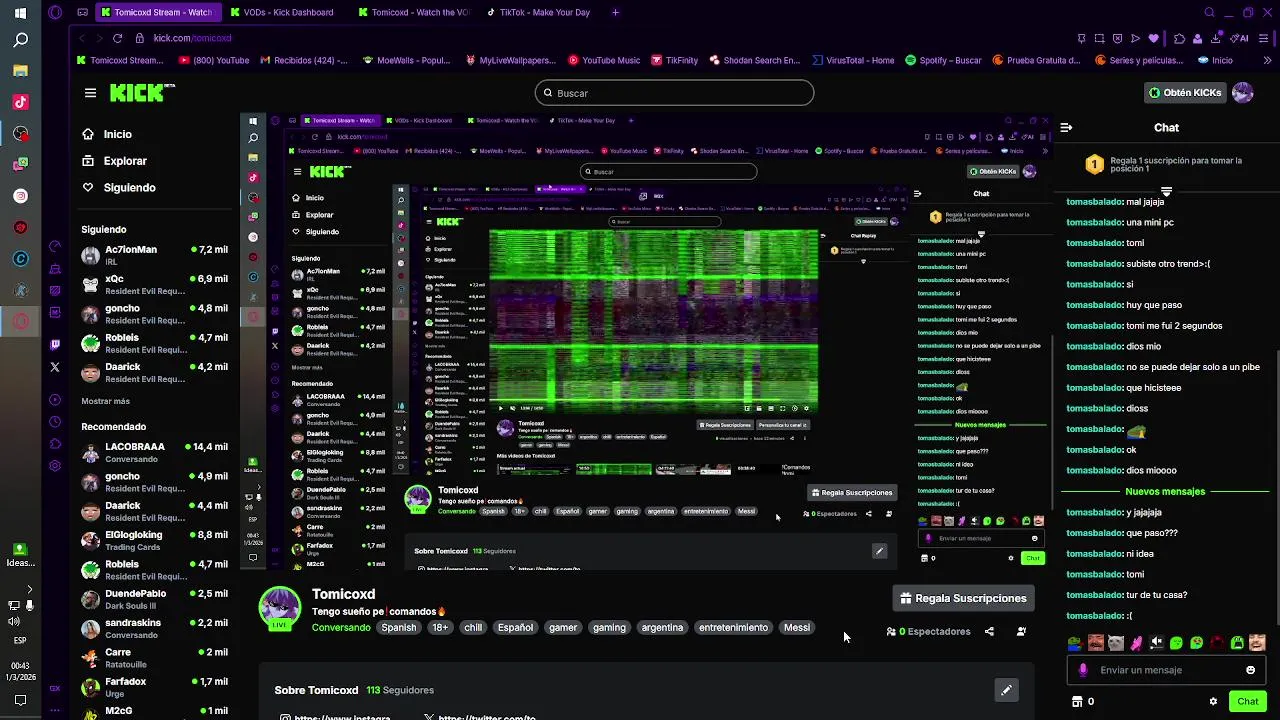The width and height of the screenshot is (1280, 720).
Task: Open chat settings gear icon
Action: tap(1213, 702)
